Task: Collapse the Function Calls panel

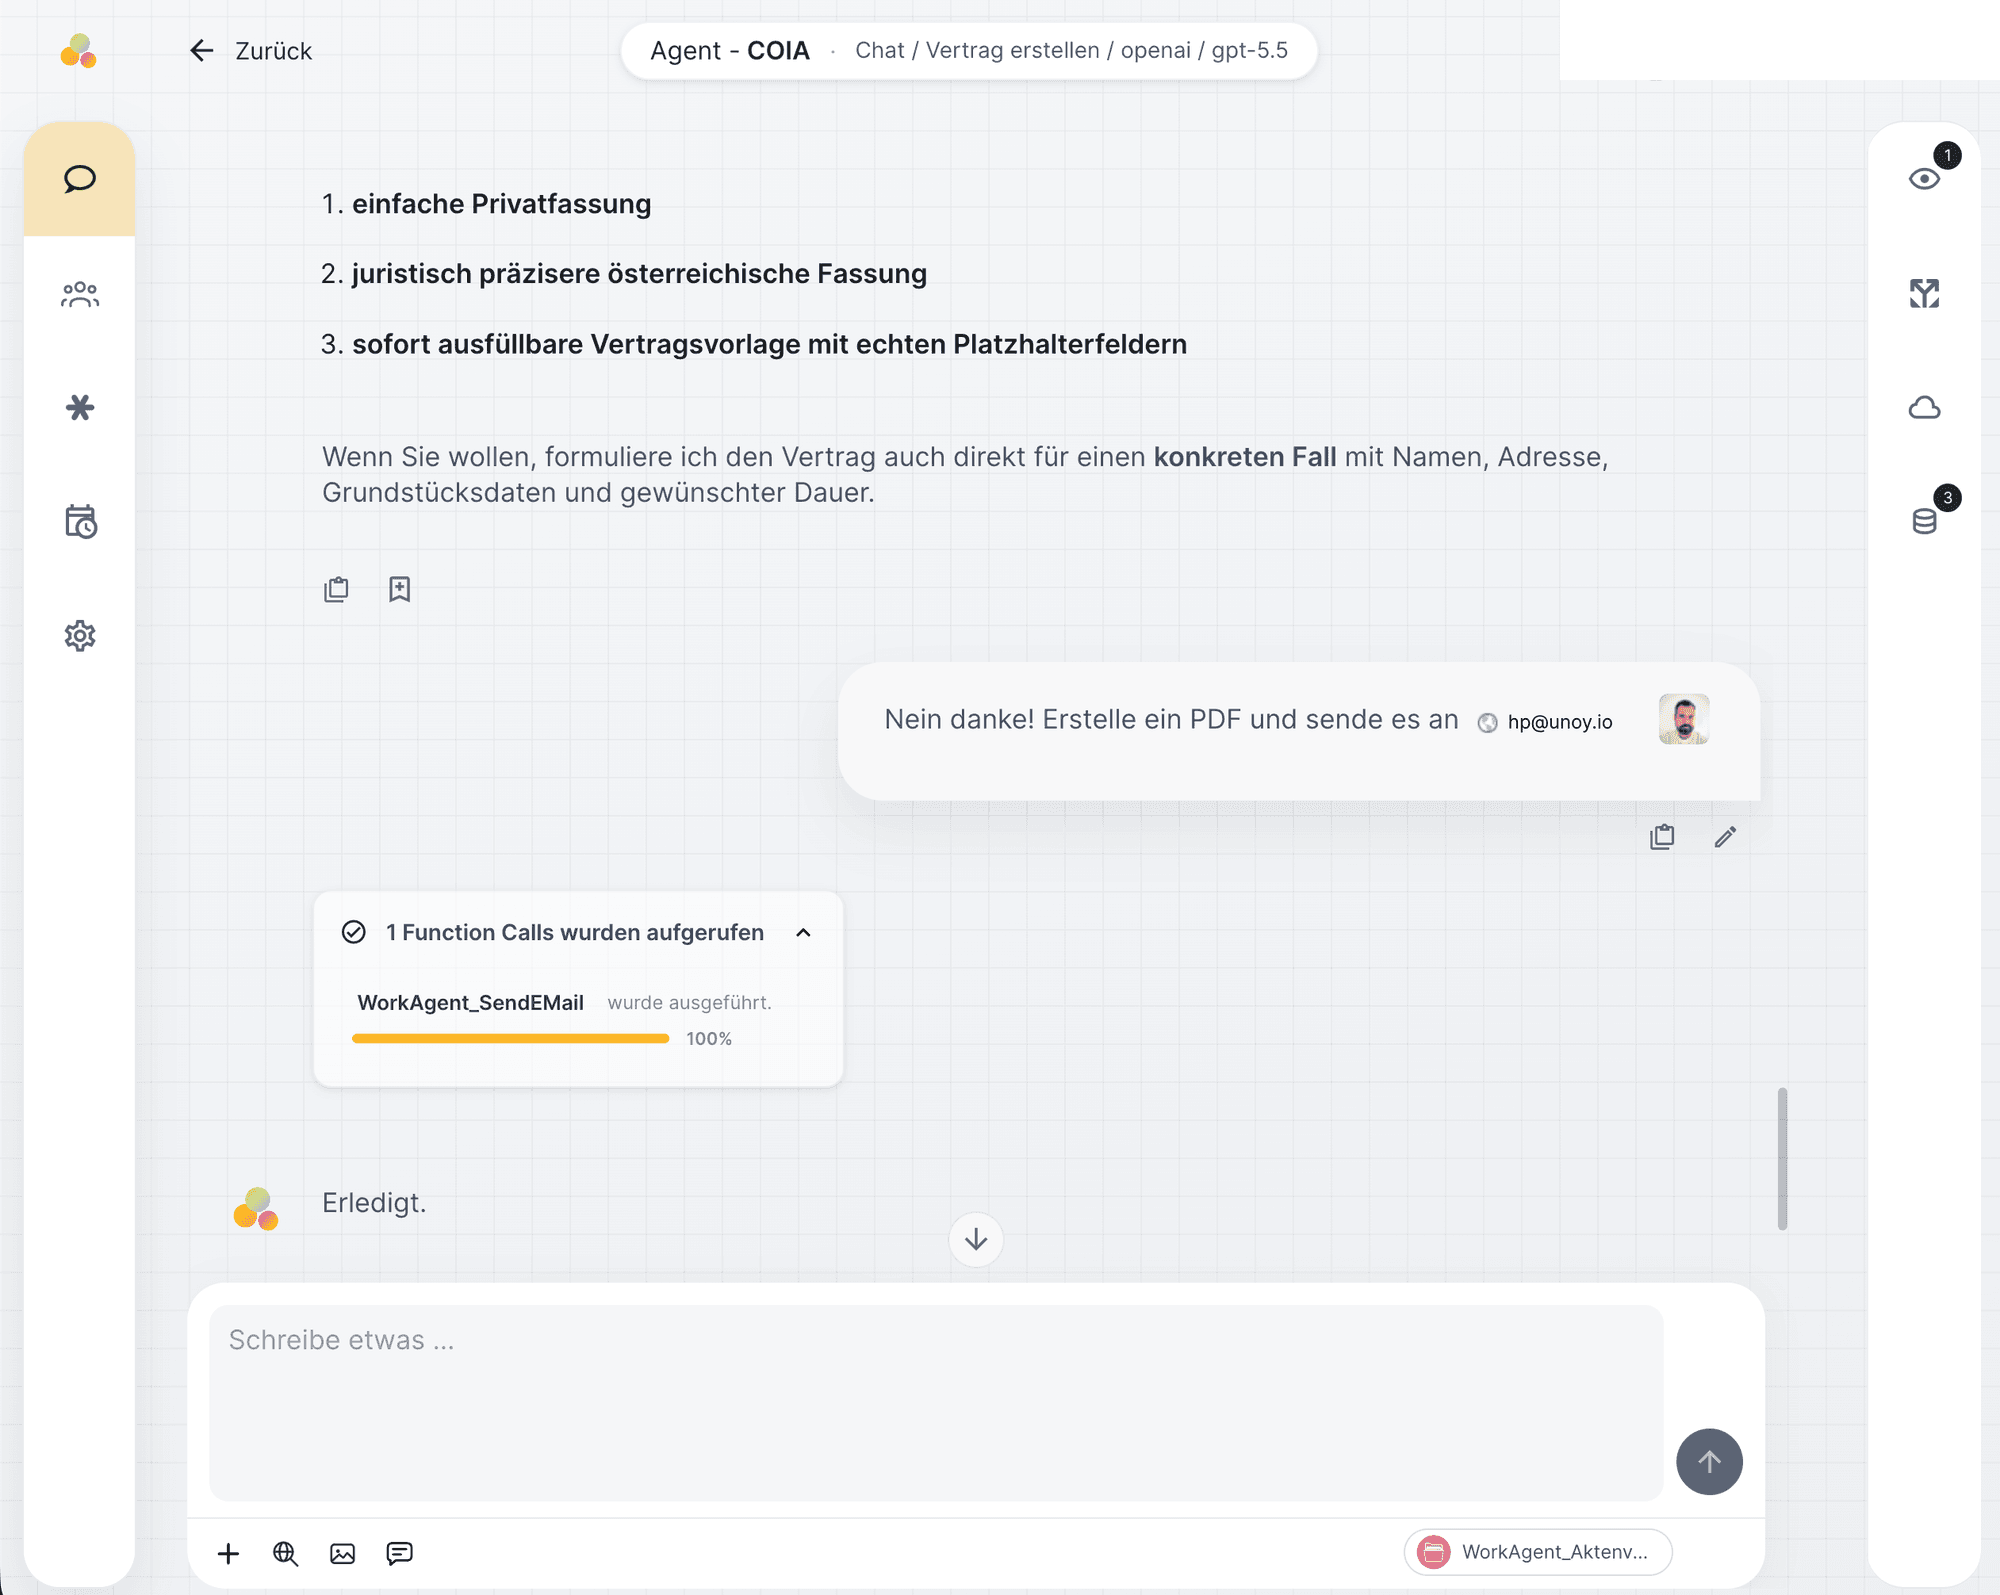Action: click(803, 933)
